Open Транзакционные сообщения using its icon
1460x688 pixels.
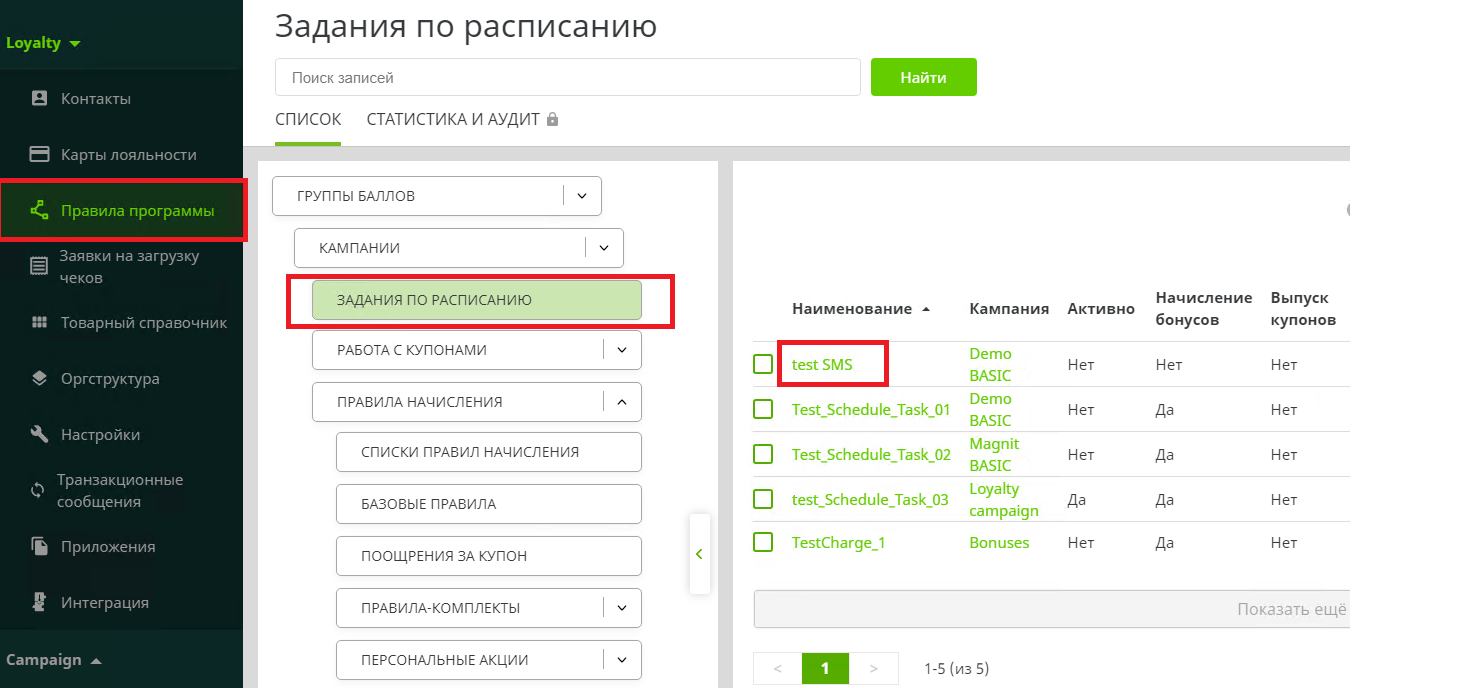(x=37, y=490)
